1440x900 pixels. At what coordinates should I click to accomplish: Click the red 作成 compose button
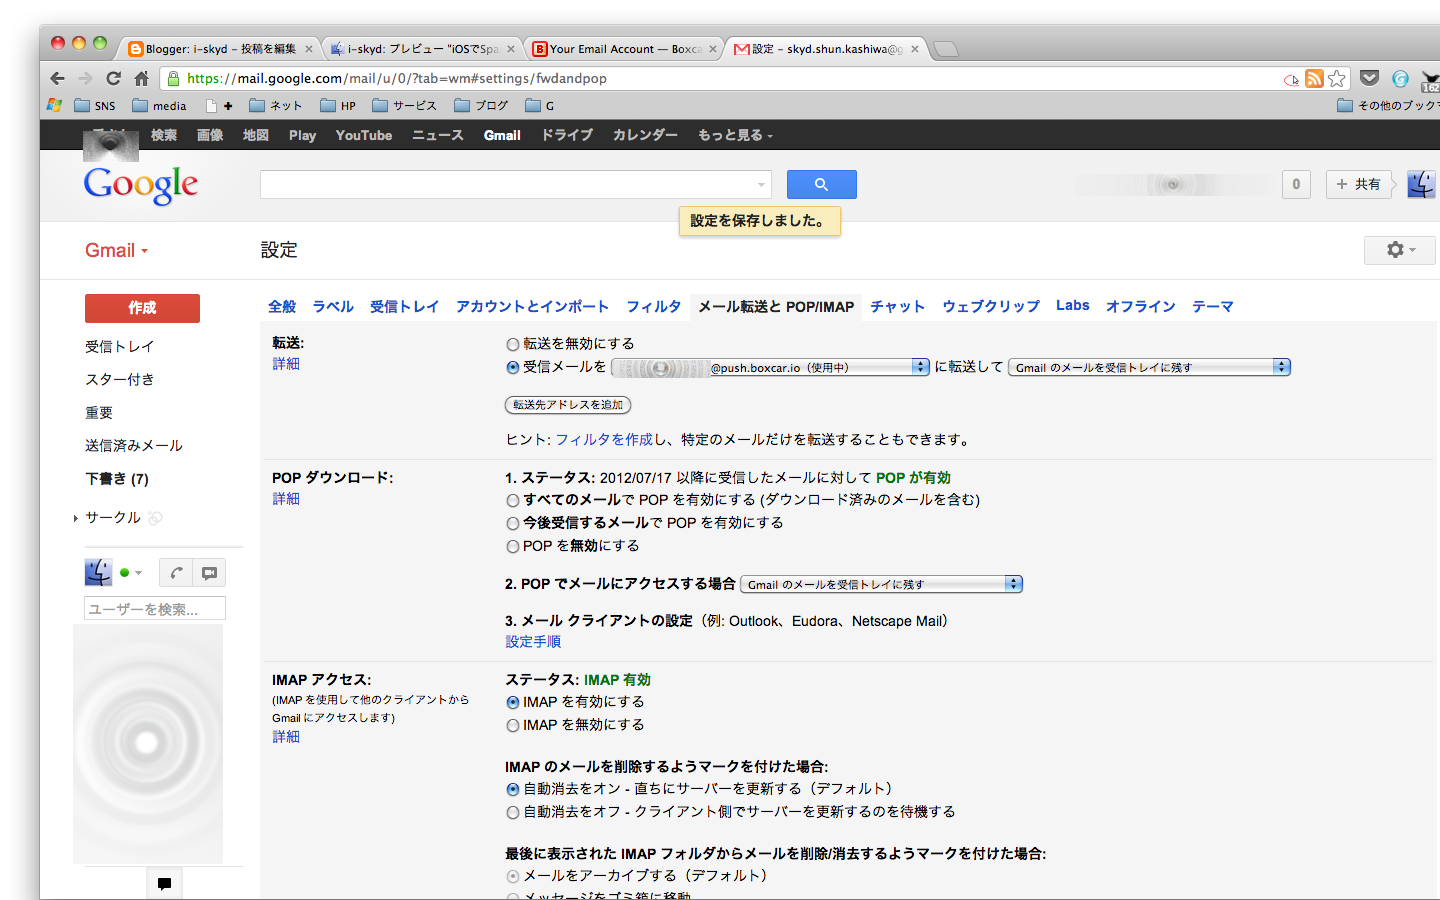142,308
